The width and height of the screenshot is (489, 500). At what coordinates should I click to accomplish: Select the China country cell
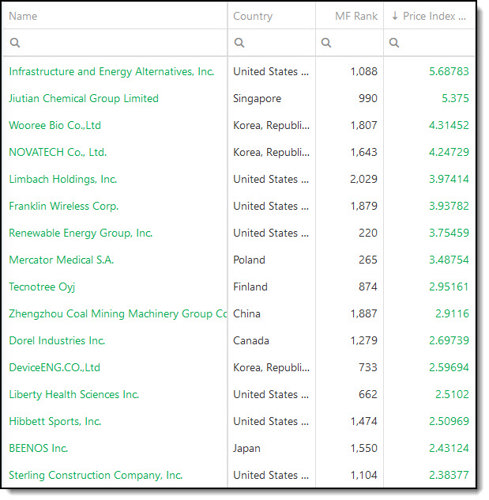[247, 314]
